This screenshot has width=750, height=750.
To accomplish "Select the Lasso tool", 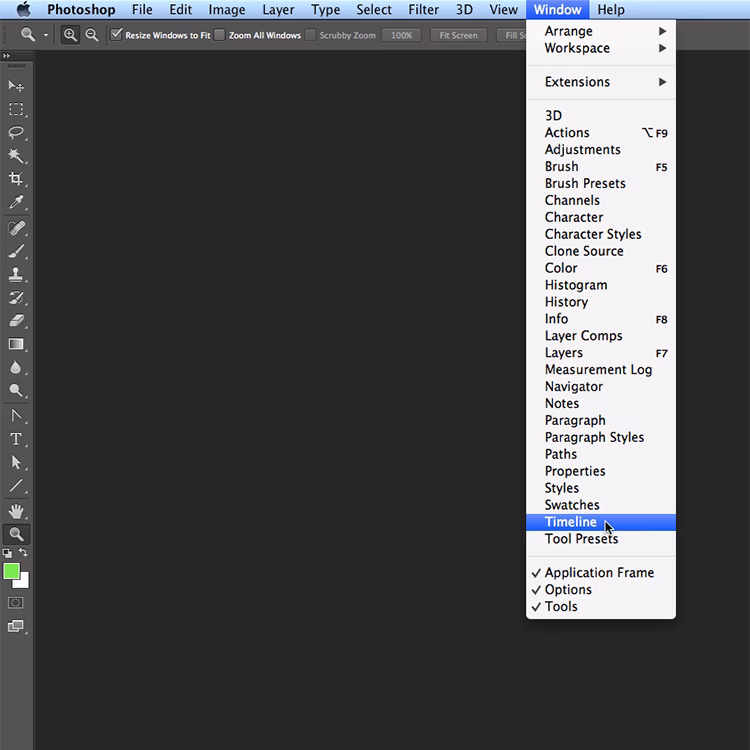I will [x=16, y=133].
